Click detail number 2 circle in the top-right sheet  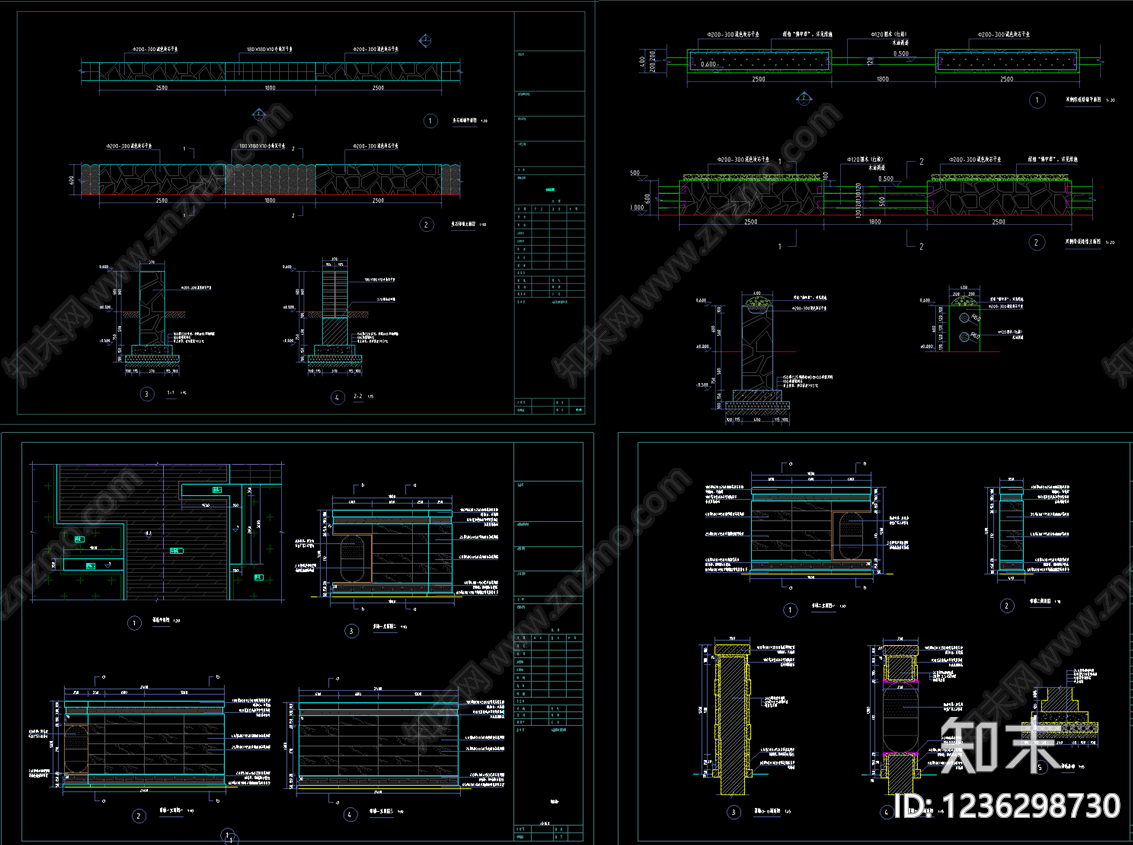[x=1037, y=242]
